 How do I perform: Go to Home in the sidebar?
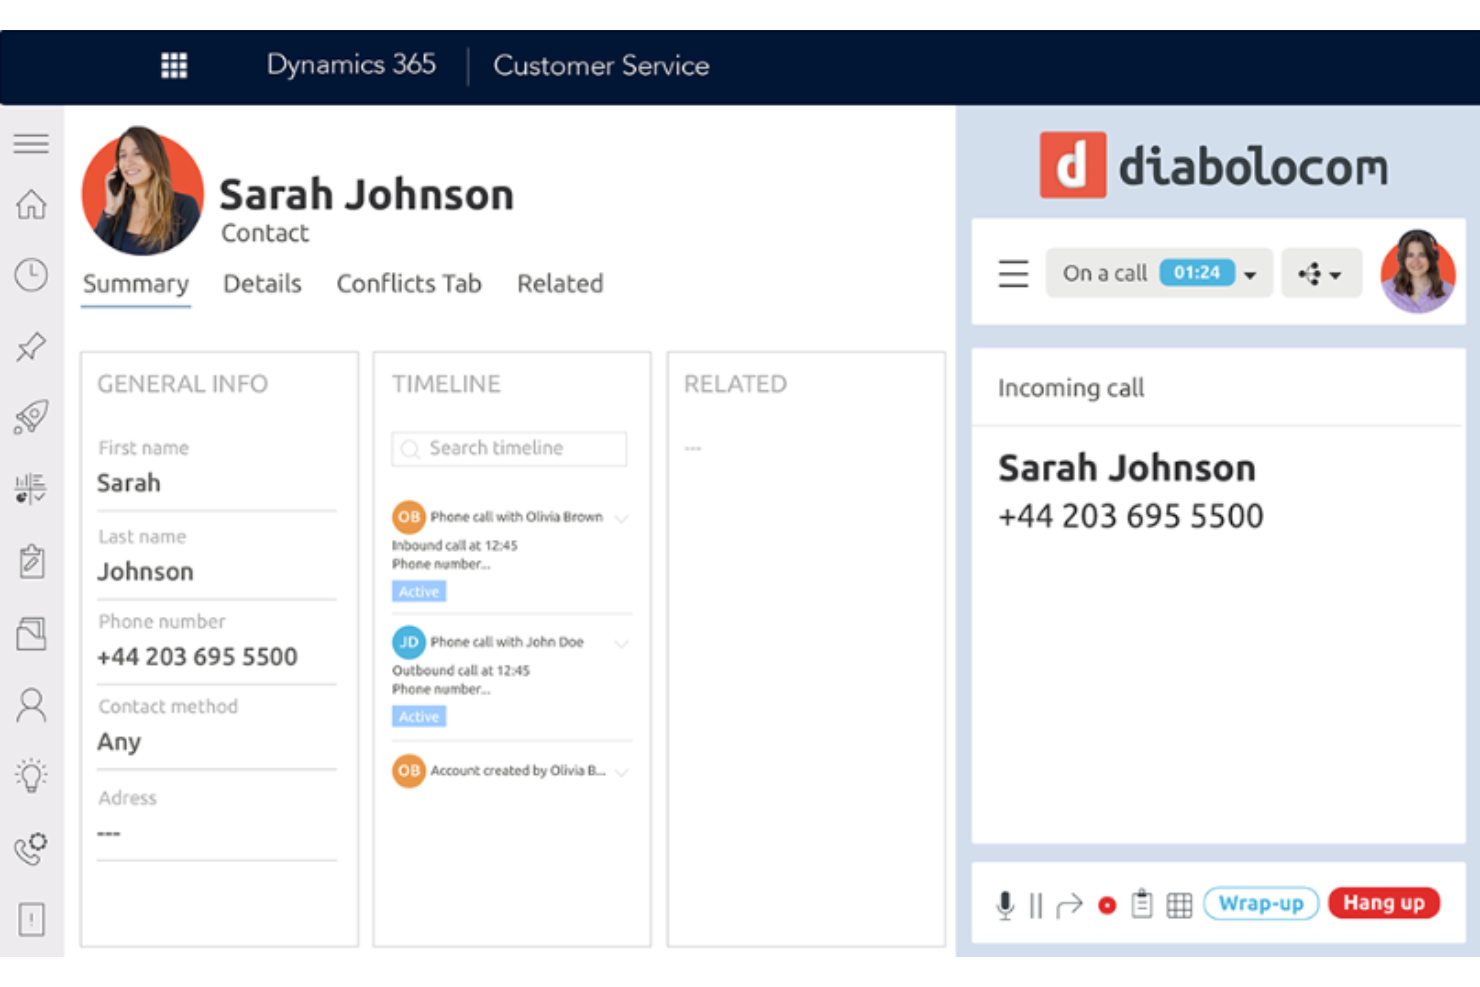tap(31, 204)
